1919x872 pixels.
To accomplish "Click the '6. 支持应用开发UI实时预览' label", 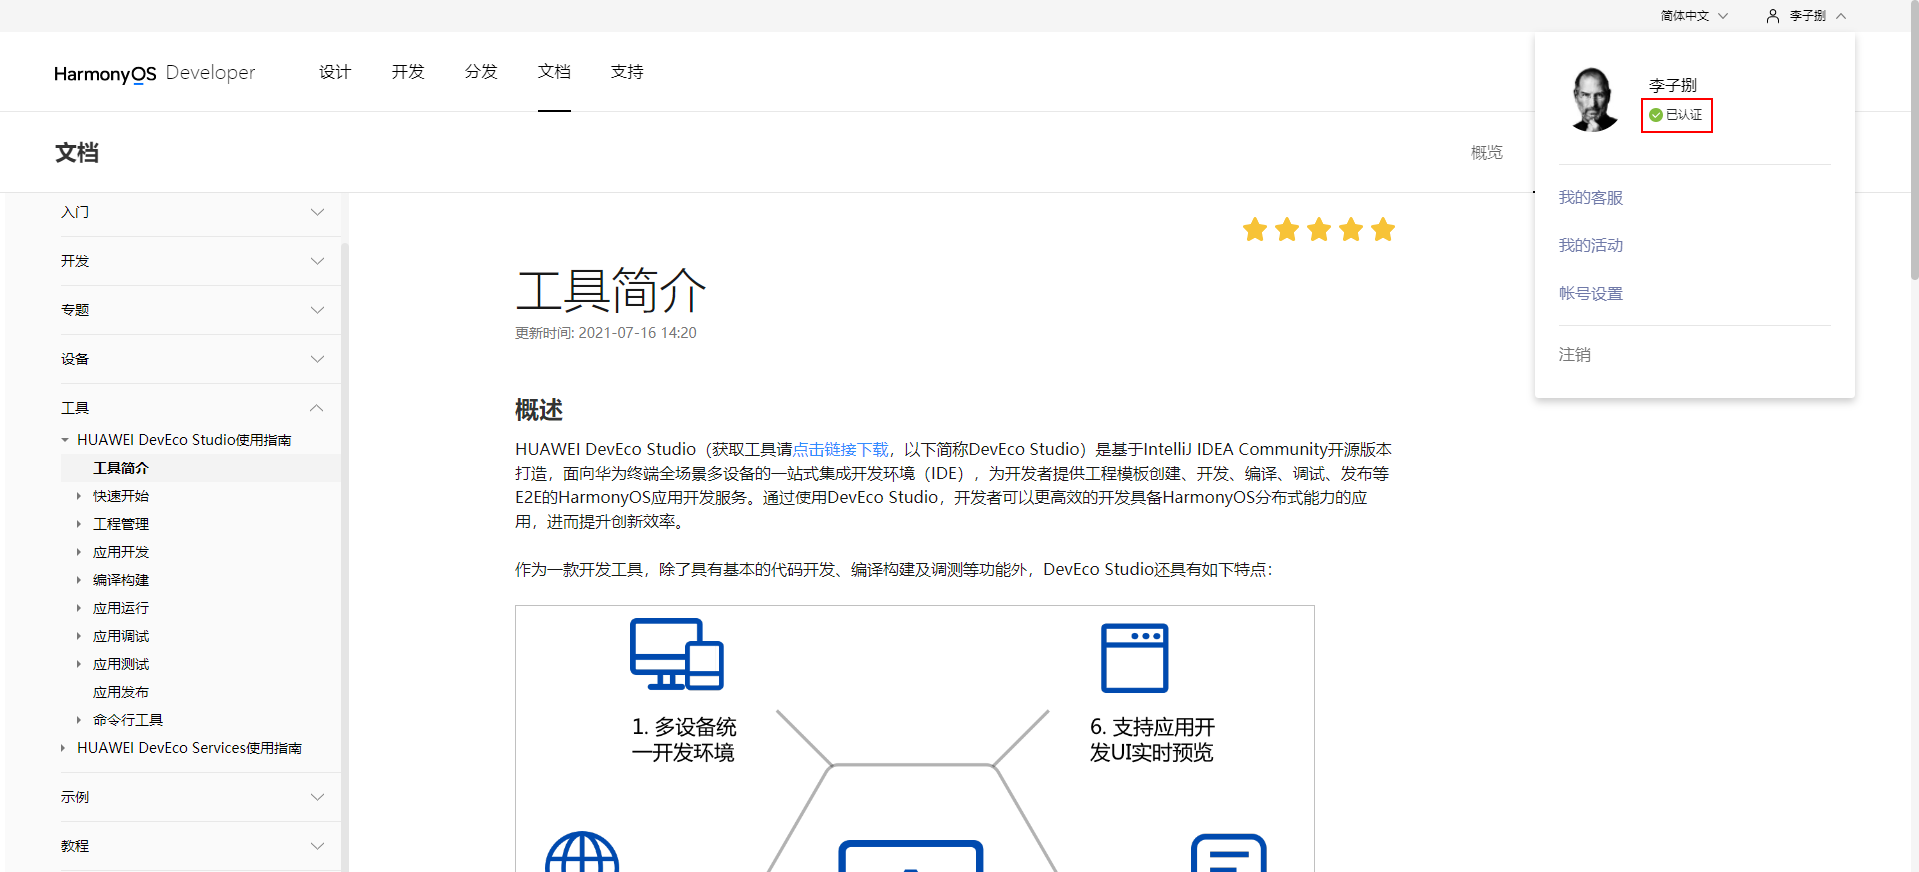I will coord(1152,740).
